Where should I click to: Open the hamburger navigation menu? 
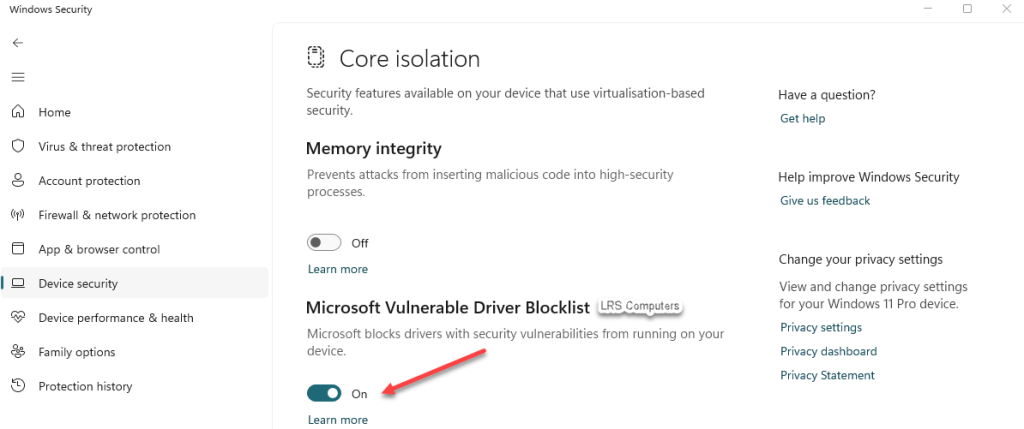(x=18, y=77)
